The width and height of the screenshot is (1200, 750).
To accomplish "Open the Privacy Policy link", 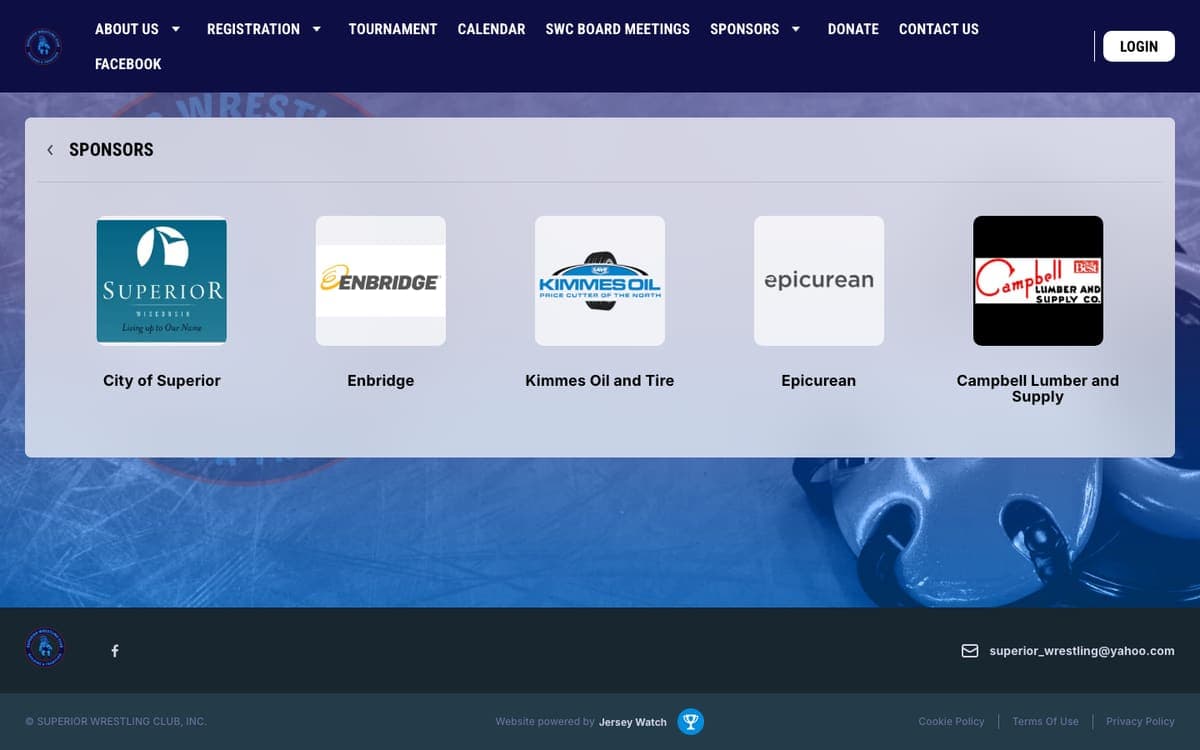I will (x=1140, y=721).
